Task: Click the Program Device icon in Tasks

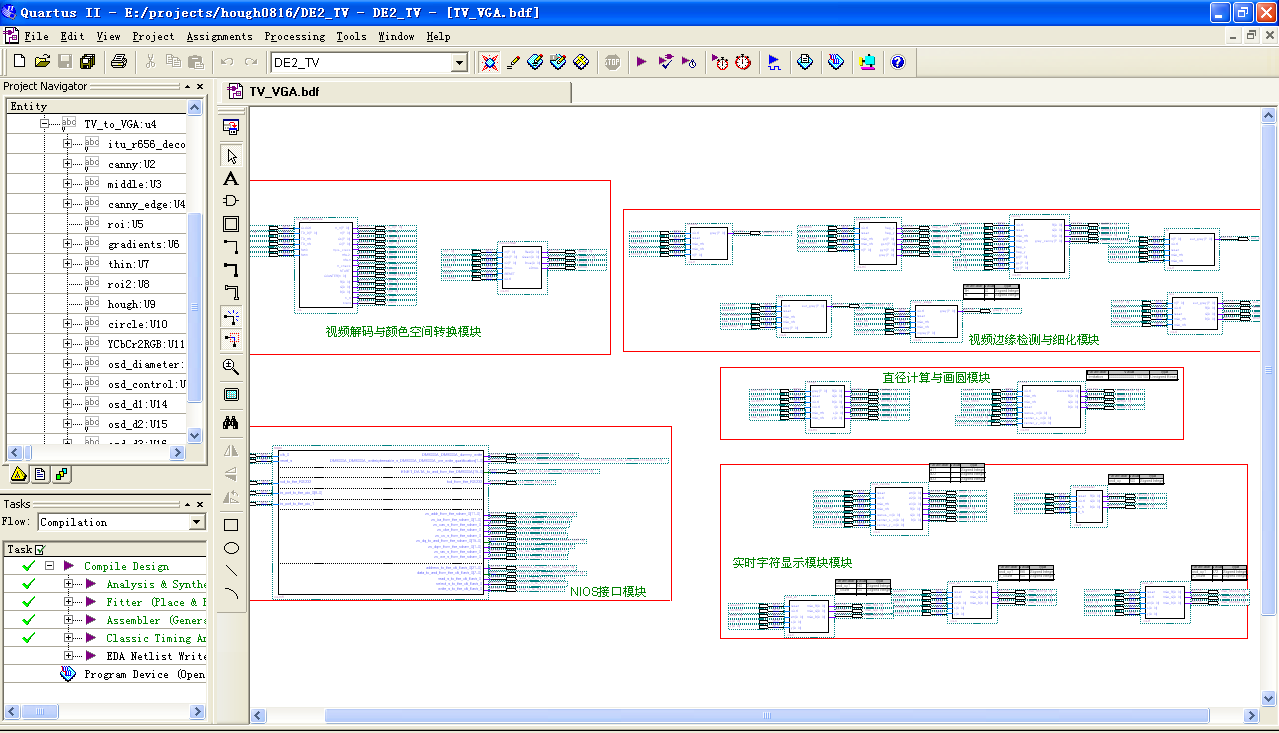Action: pyautogui.click(x=68, y=674)
